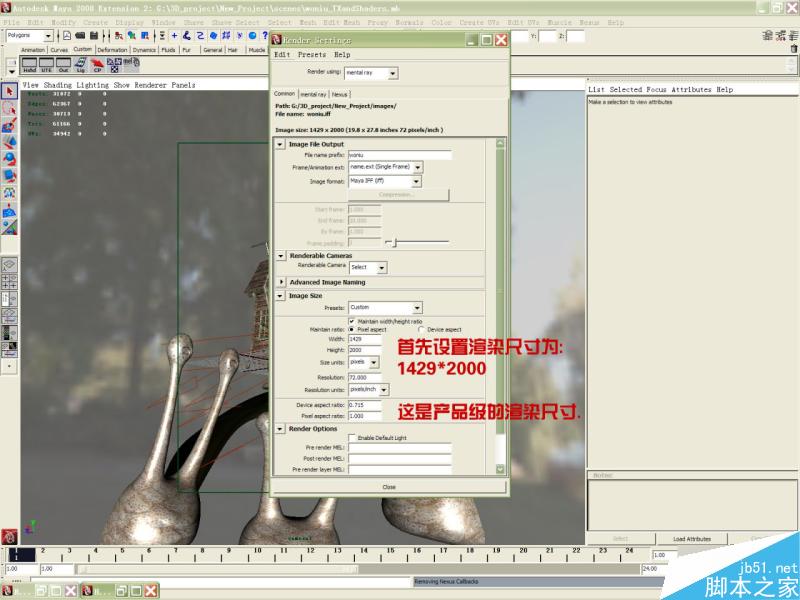Screen dimensions: 800x600
Task: Click the CP red arrow shelf icon
Action: pyautogui.click(x=97, y=65)
